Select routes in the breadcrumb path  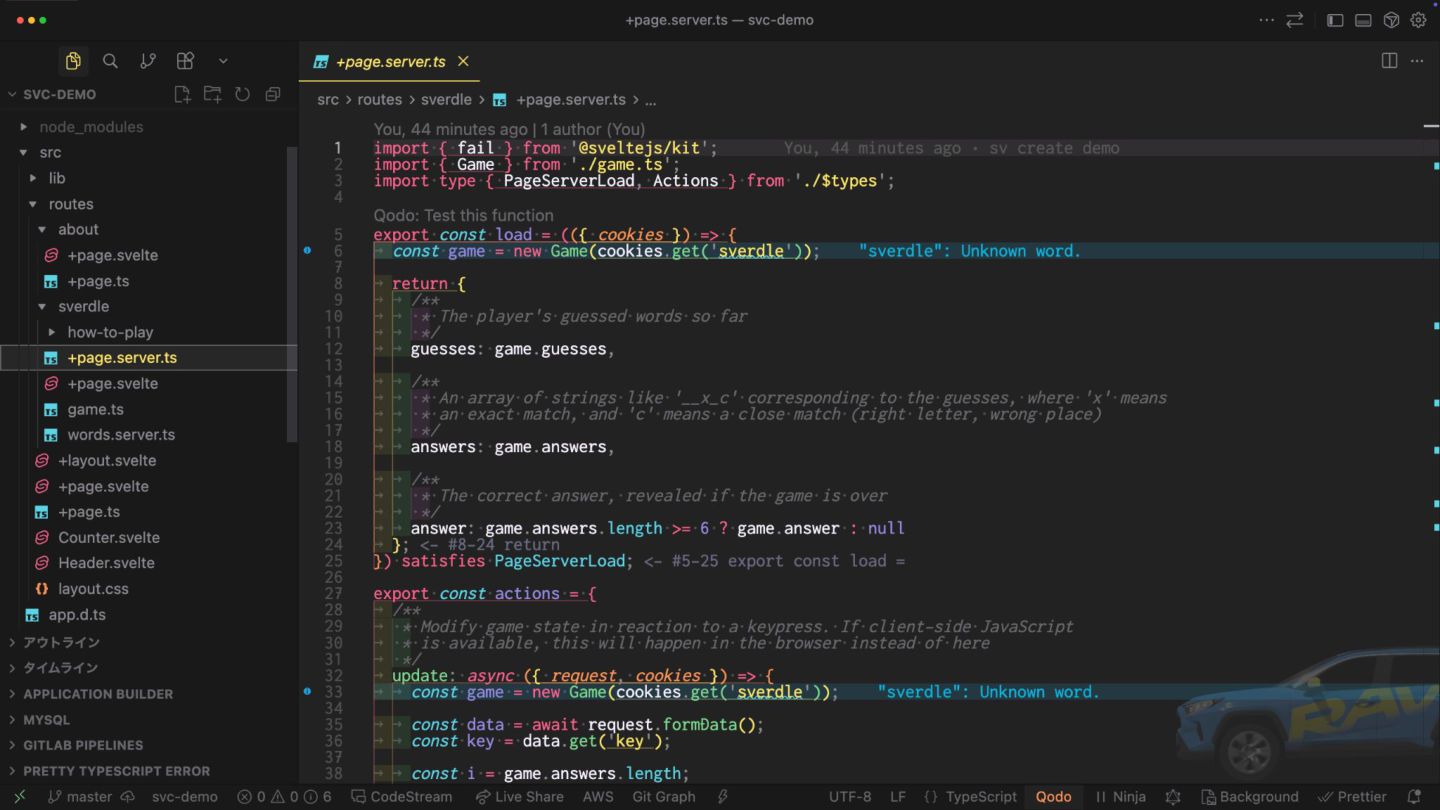(379, 100)
